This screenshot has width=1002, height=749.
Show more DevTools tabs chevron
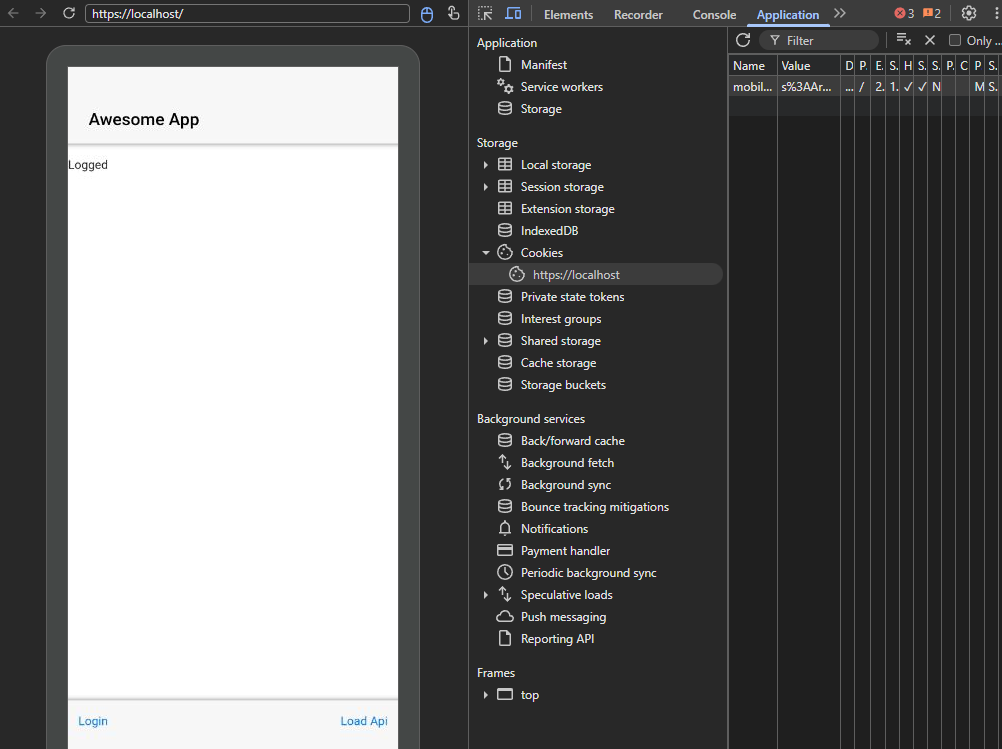(x=840, y=13)
